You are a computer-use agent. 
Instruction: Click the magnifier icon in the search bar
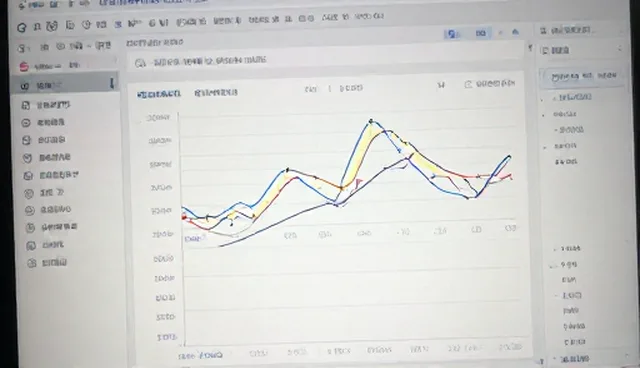(140, 63)
